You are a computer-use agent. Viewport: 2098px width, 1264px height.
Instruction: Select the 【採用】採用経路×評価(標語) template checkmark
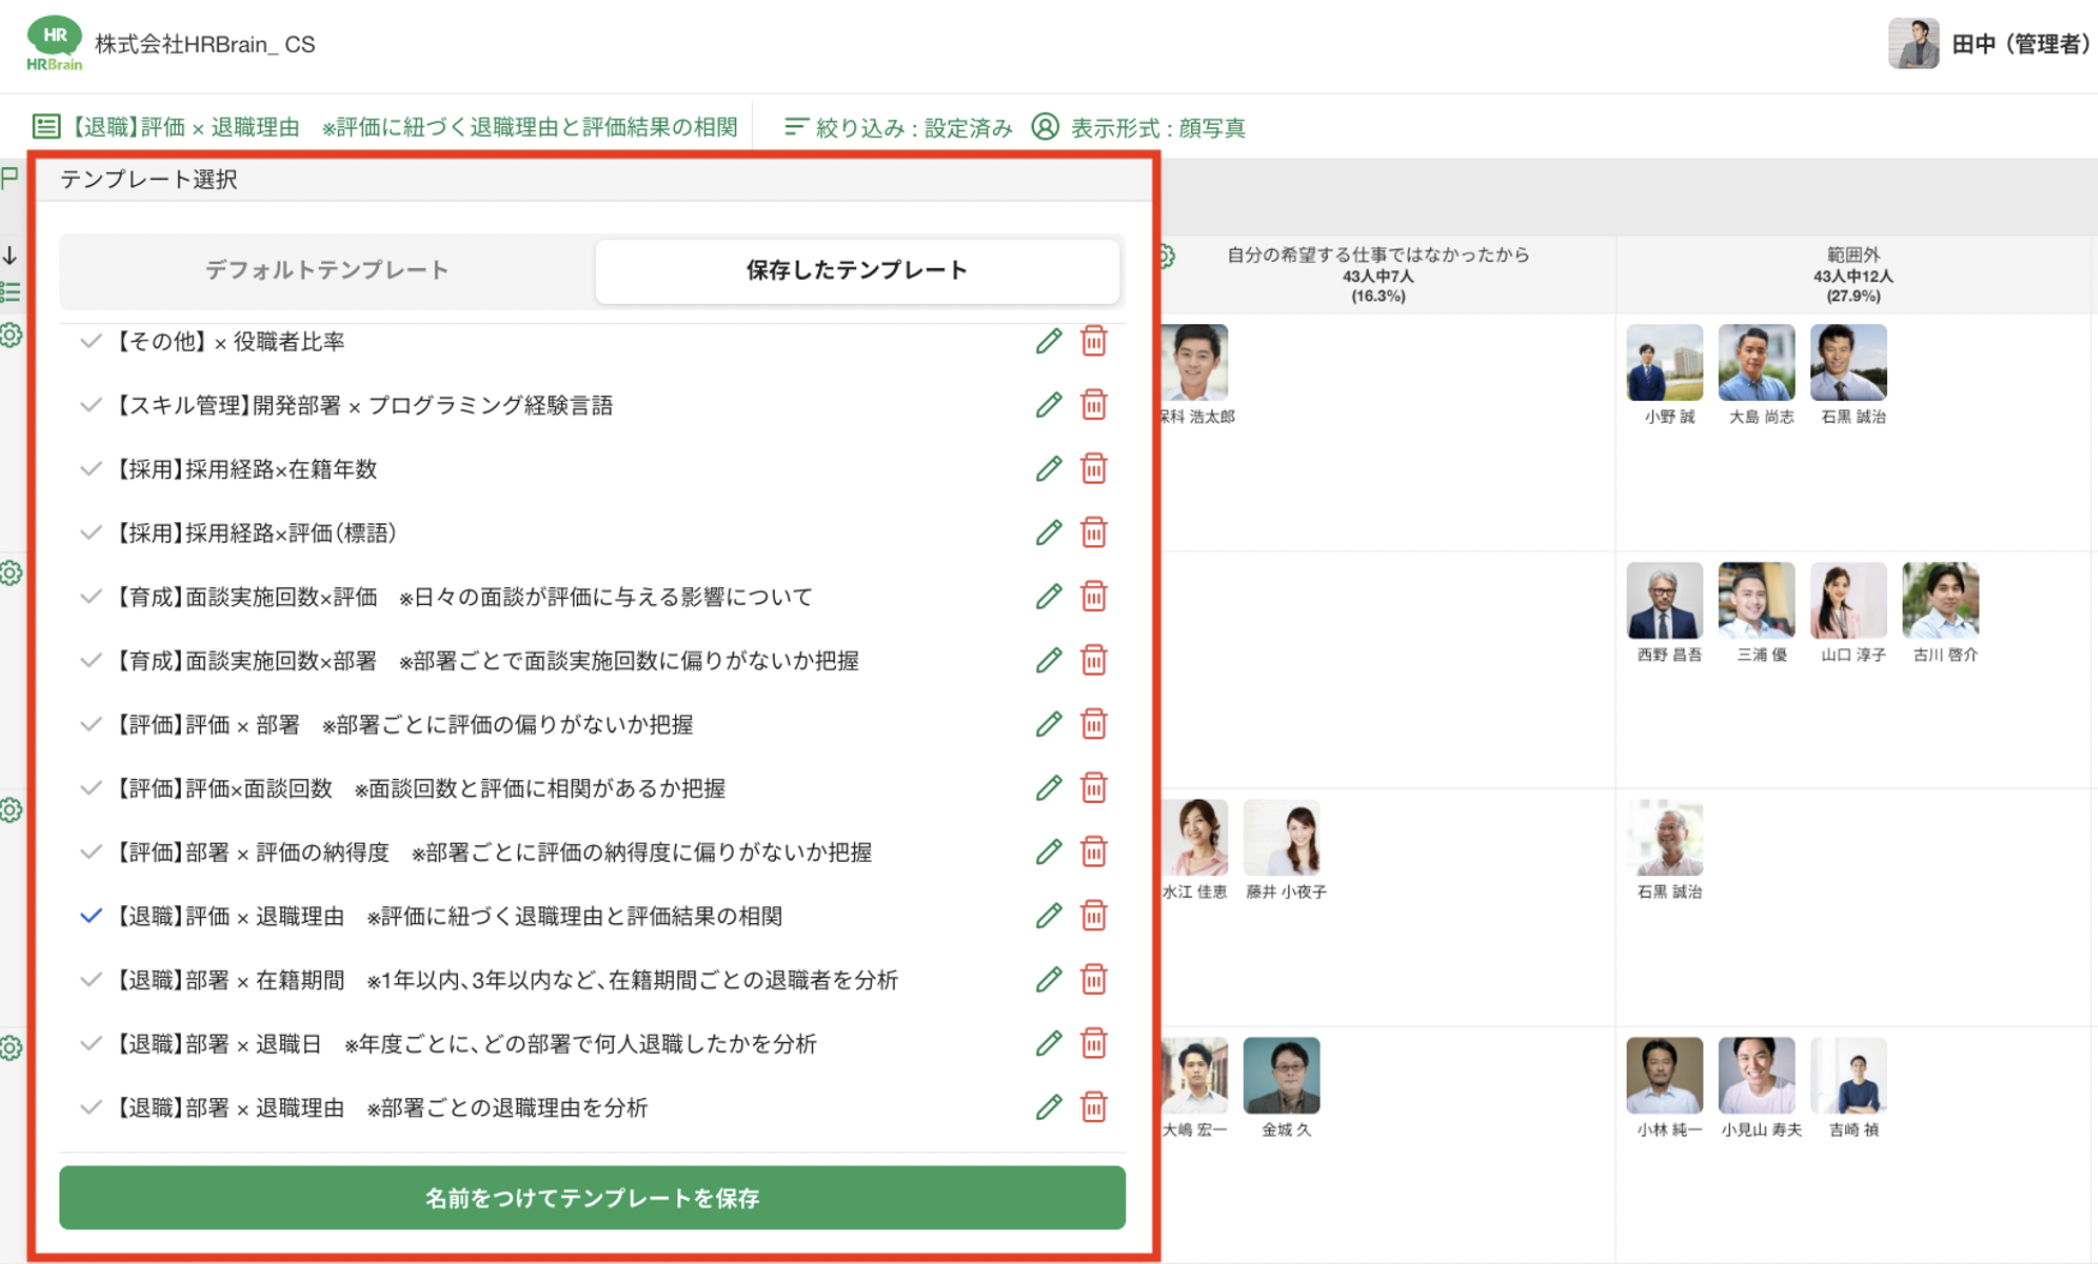[91, 533]
